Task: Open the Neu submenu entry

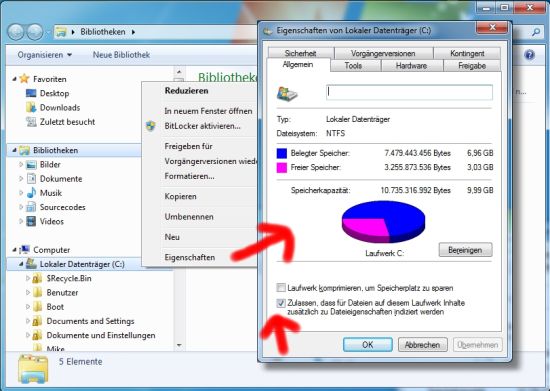Action: click(172, 237)
